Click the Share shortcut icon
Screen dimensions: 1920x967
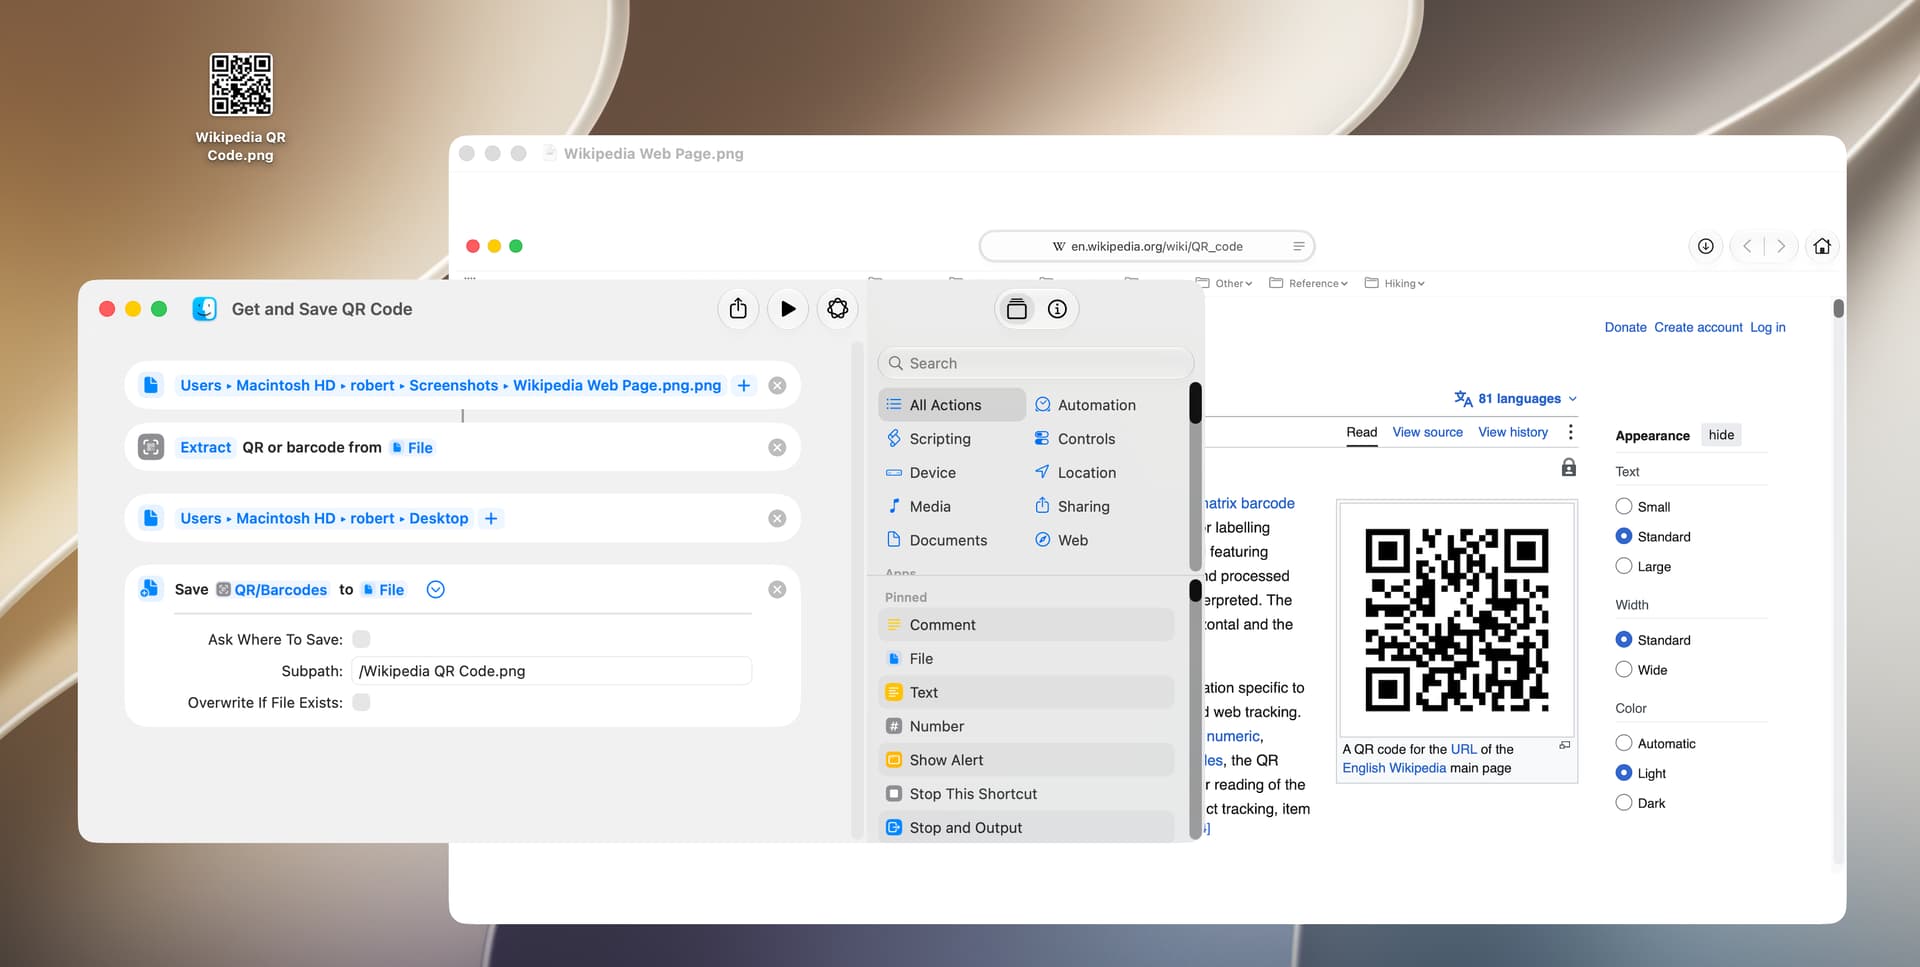(x=738, y=309)
